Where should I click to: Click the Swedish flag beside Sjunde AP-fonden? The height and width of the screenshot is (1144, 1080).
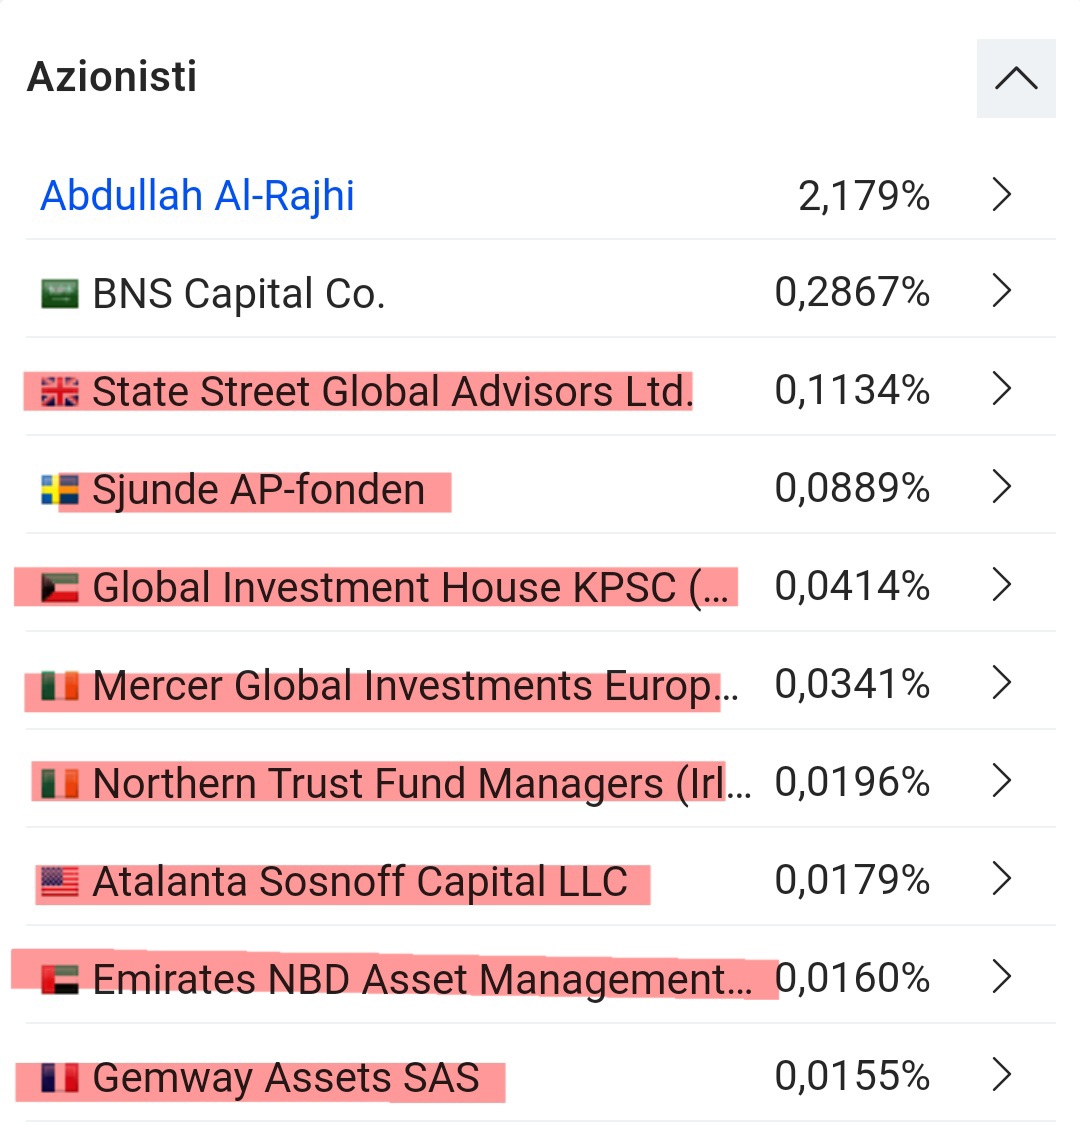coord(60,490)
